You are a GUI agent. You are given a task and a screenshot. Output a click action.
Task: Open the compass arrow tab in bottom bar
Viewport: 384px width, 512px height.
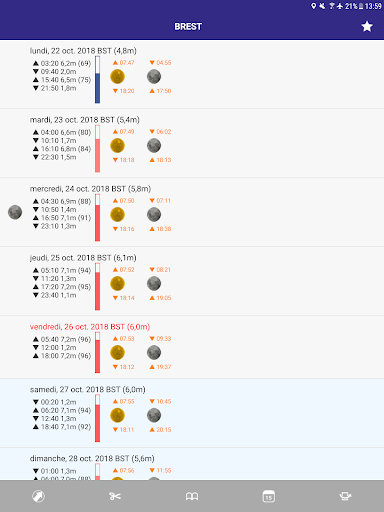[38, 496]
